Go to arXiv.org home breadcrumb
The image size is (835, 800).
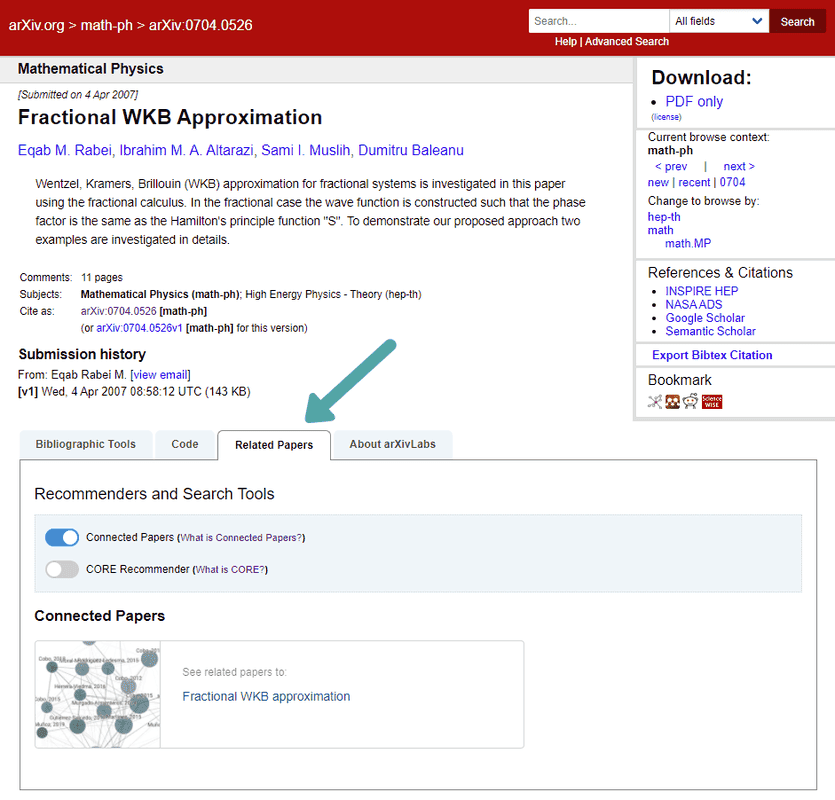click(36, 25)
